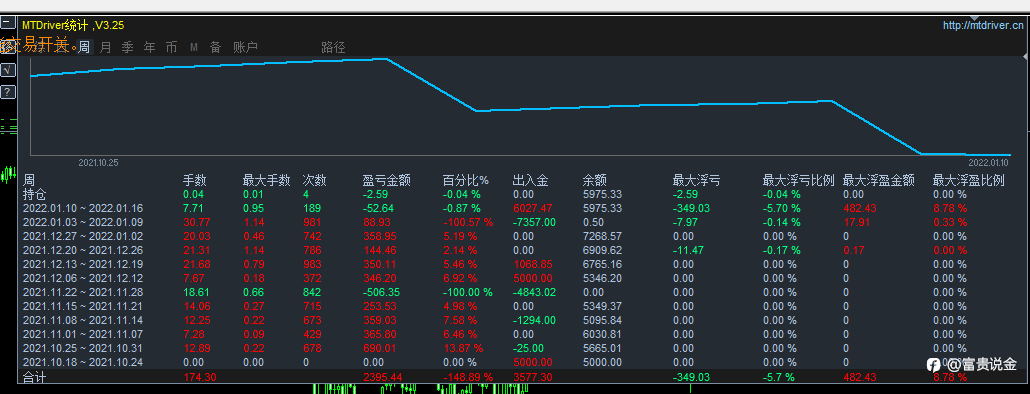Viewport: 1030px width, 394px height.
Task: Switch to the 年 (year) statistics tab
Action: click(x=150, y=47)
